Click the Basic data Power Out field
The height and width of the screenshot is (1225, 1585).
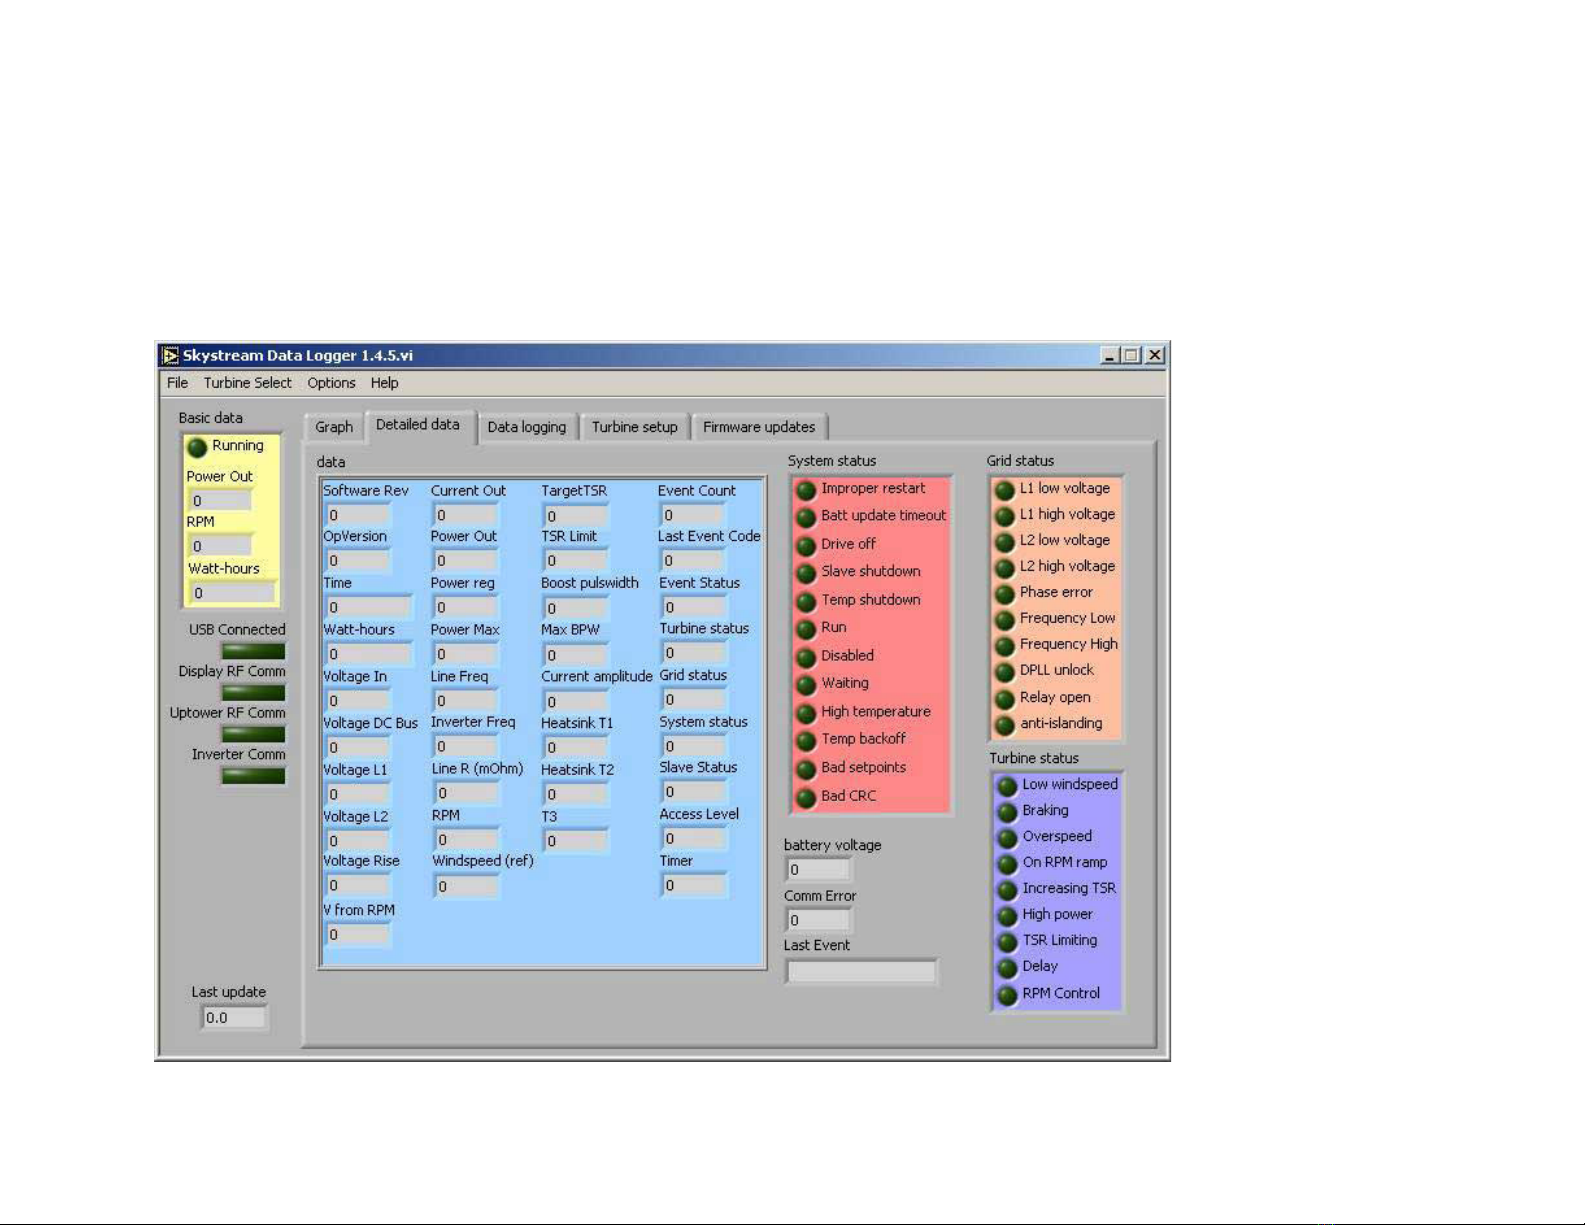221,501
